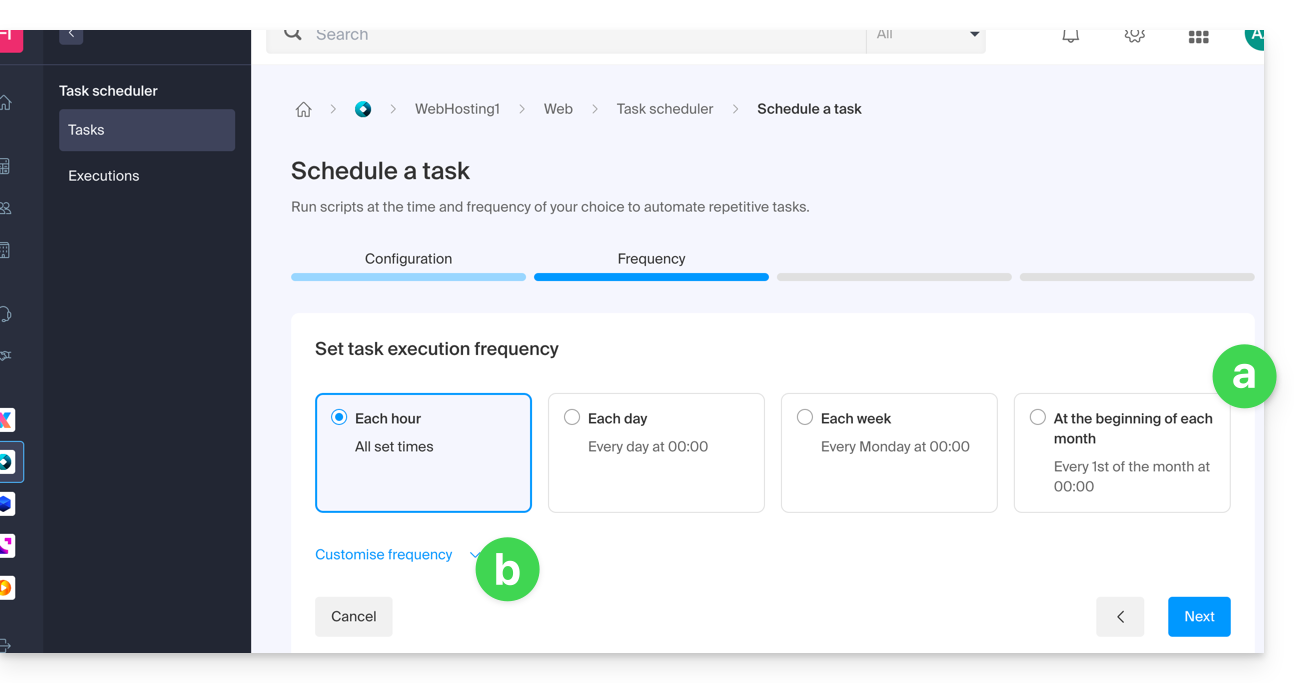1294x683 pixels.
Task: Select the Each week radio option
Action: [x=805, y=418]
